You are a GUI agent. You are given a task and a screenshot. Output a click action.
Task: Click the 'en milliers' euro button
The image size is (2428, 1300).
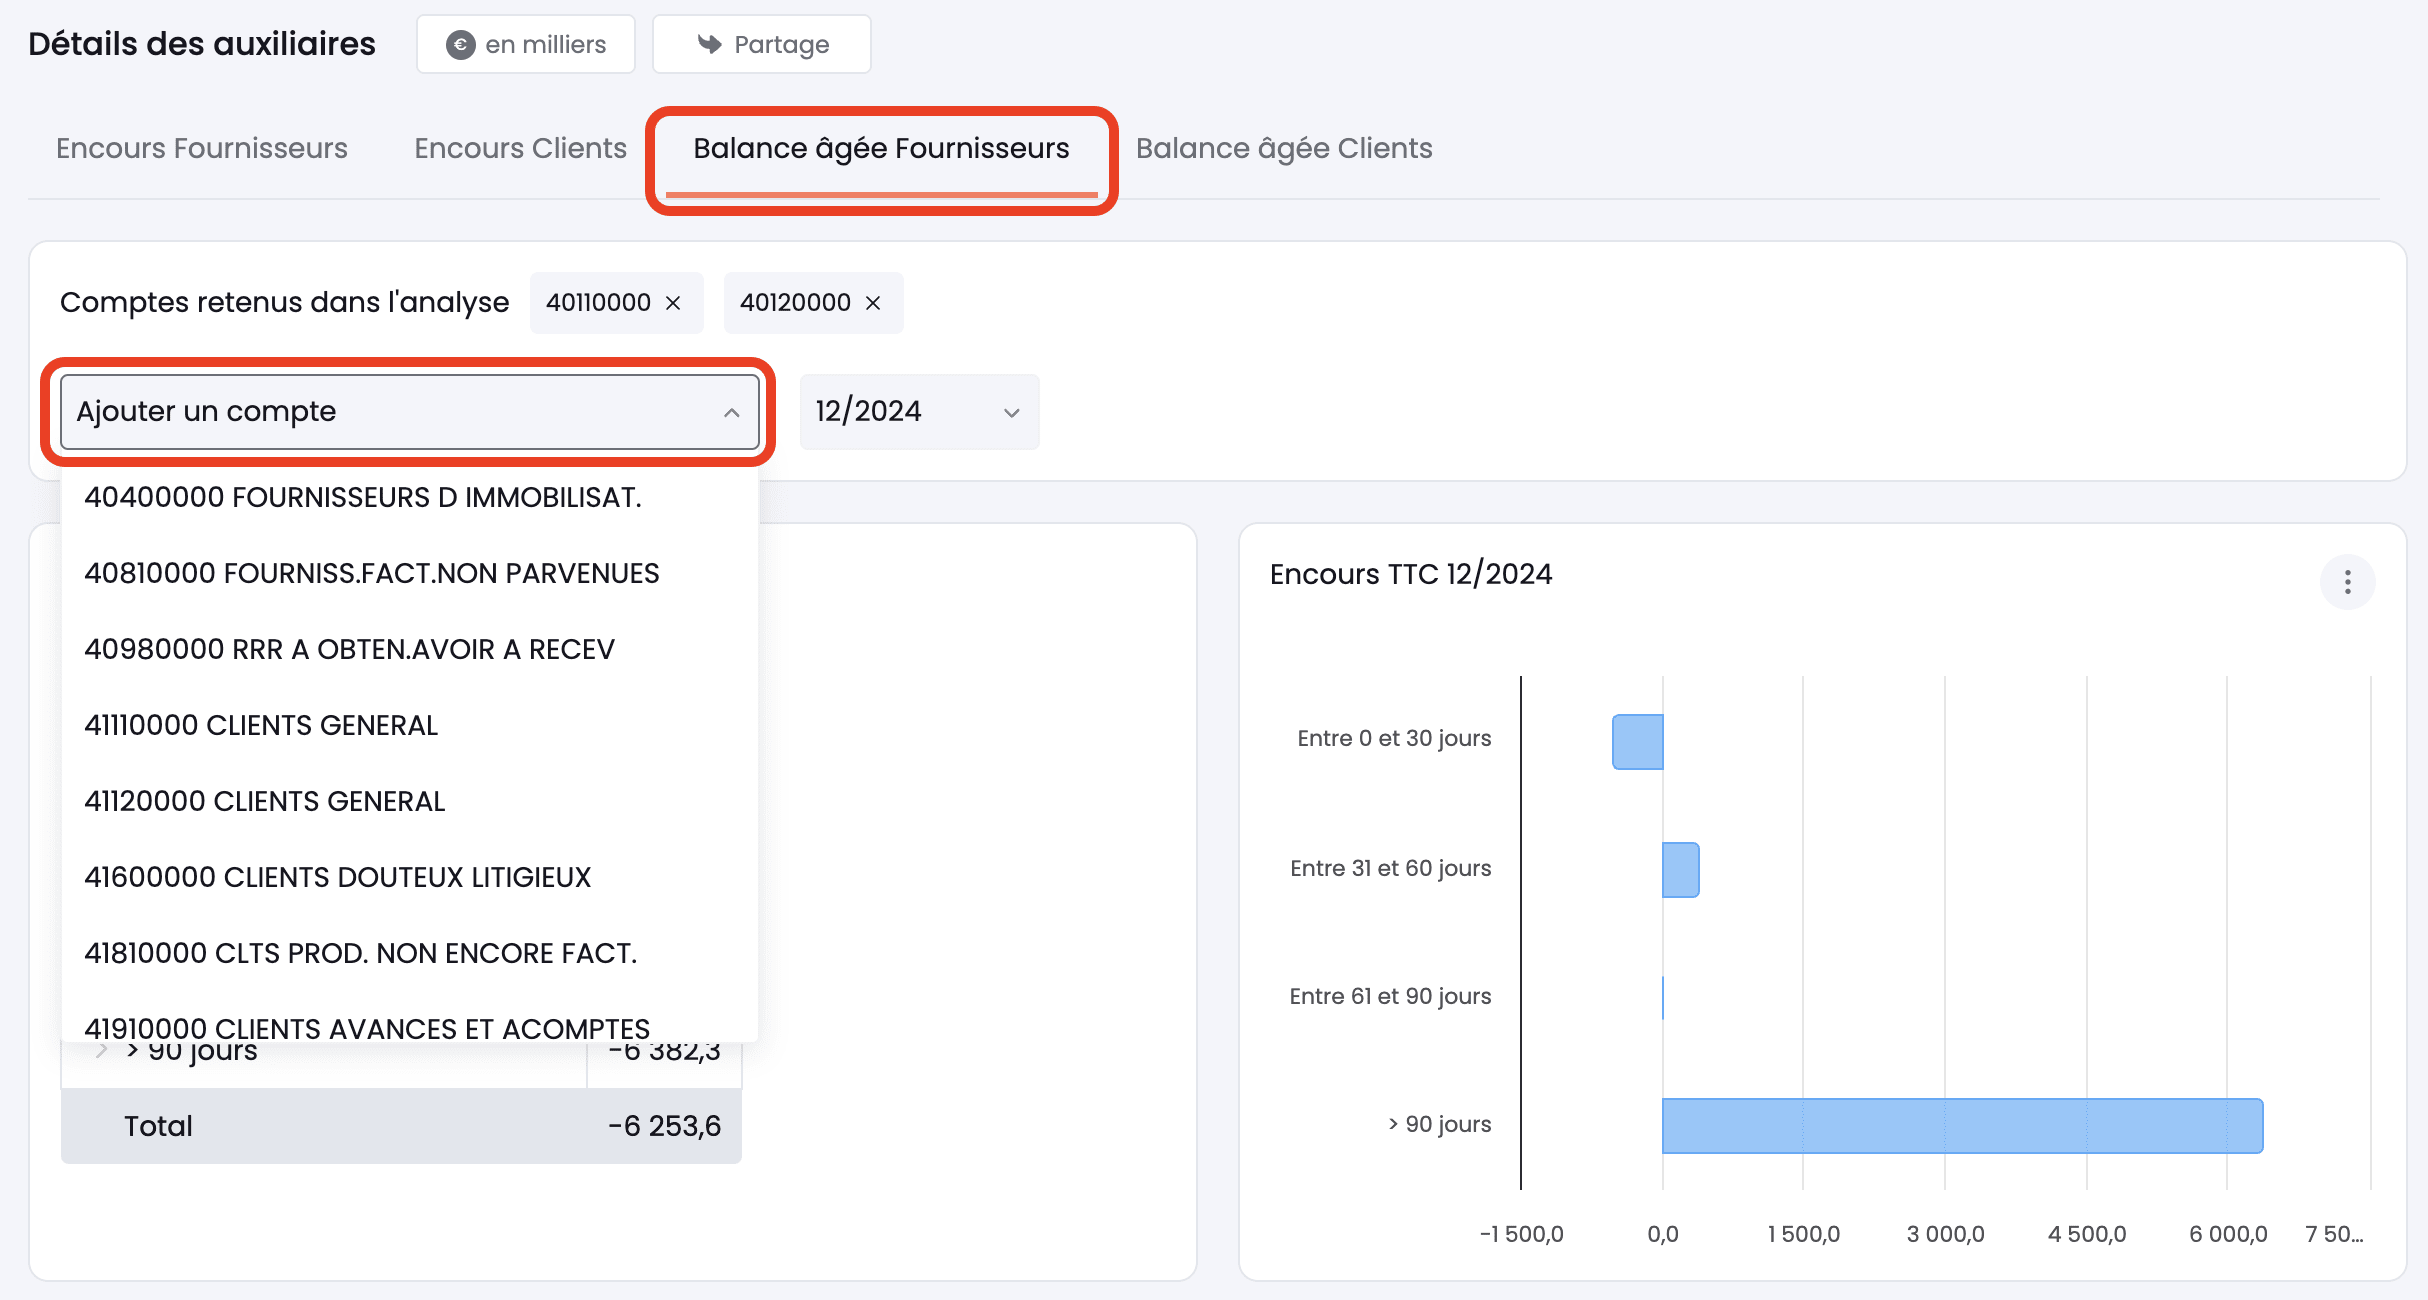[526, 44]
